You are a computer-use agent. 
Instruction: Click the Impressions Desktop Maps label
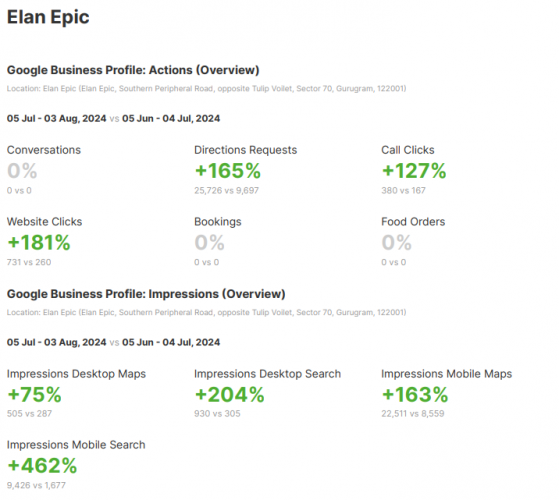pos(76,374)
